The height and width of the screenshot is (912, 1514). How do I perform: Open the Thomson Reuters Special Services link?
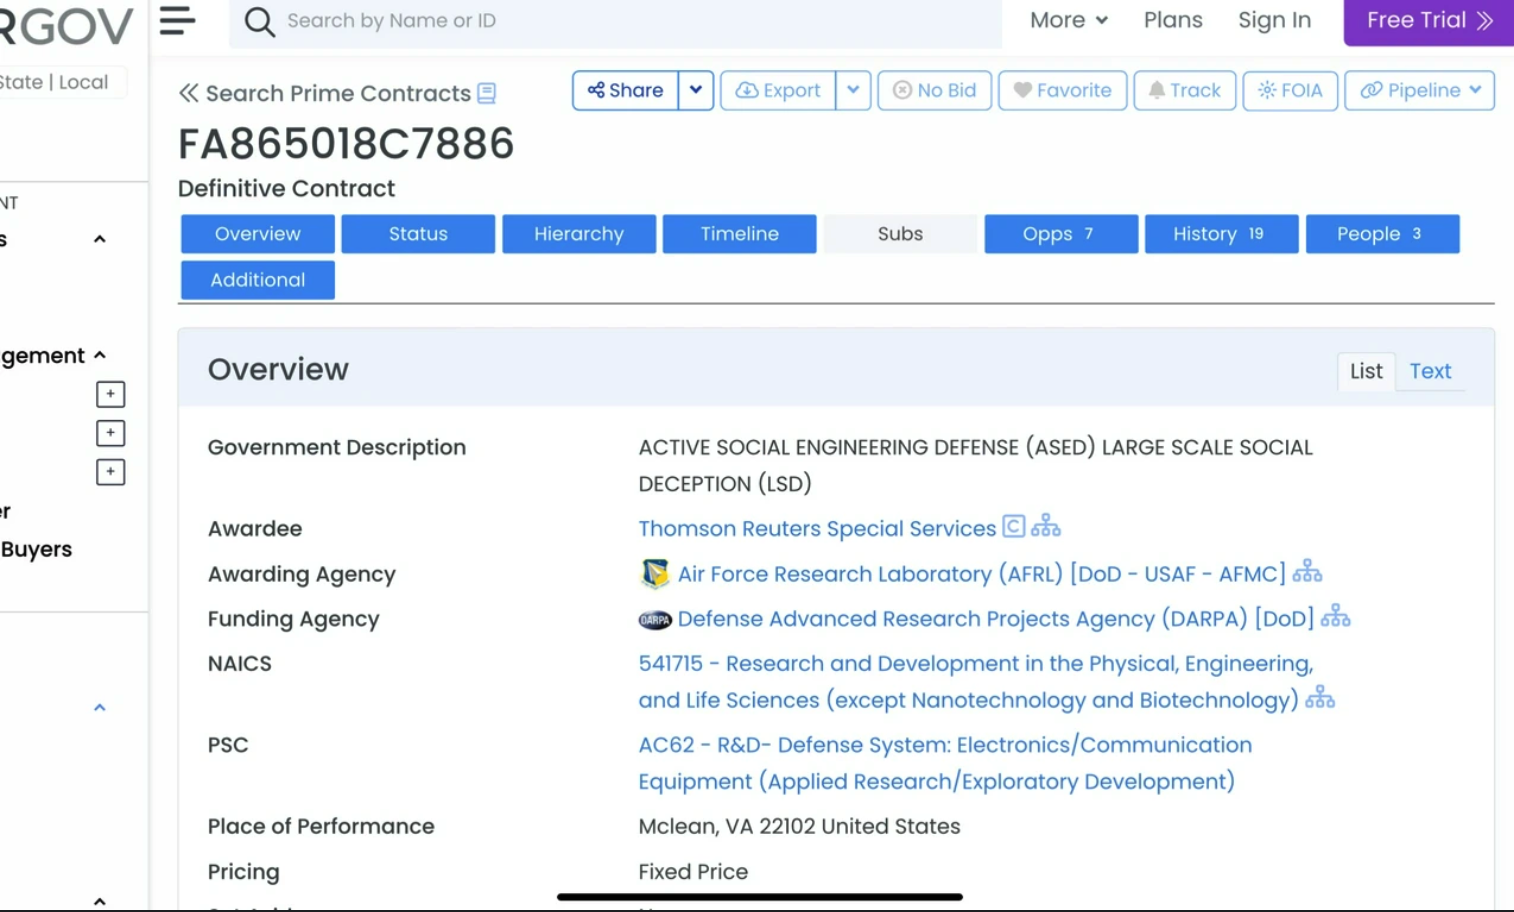click(817, 528)
